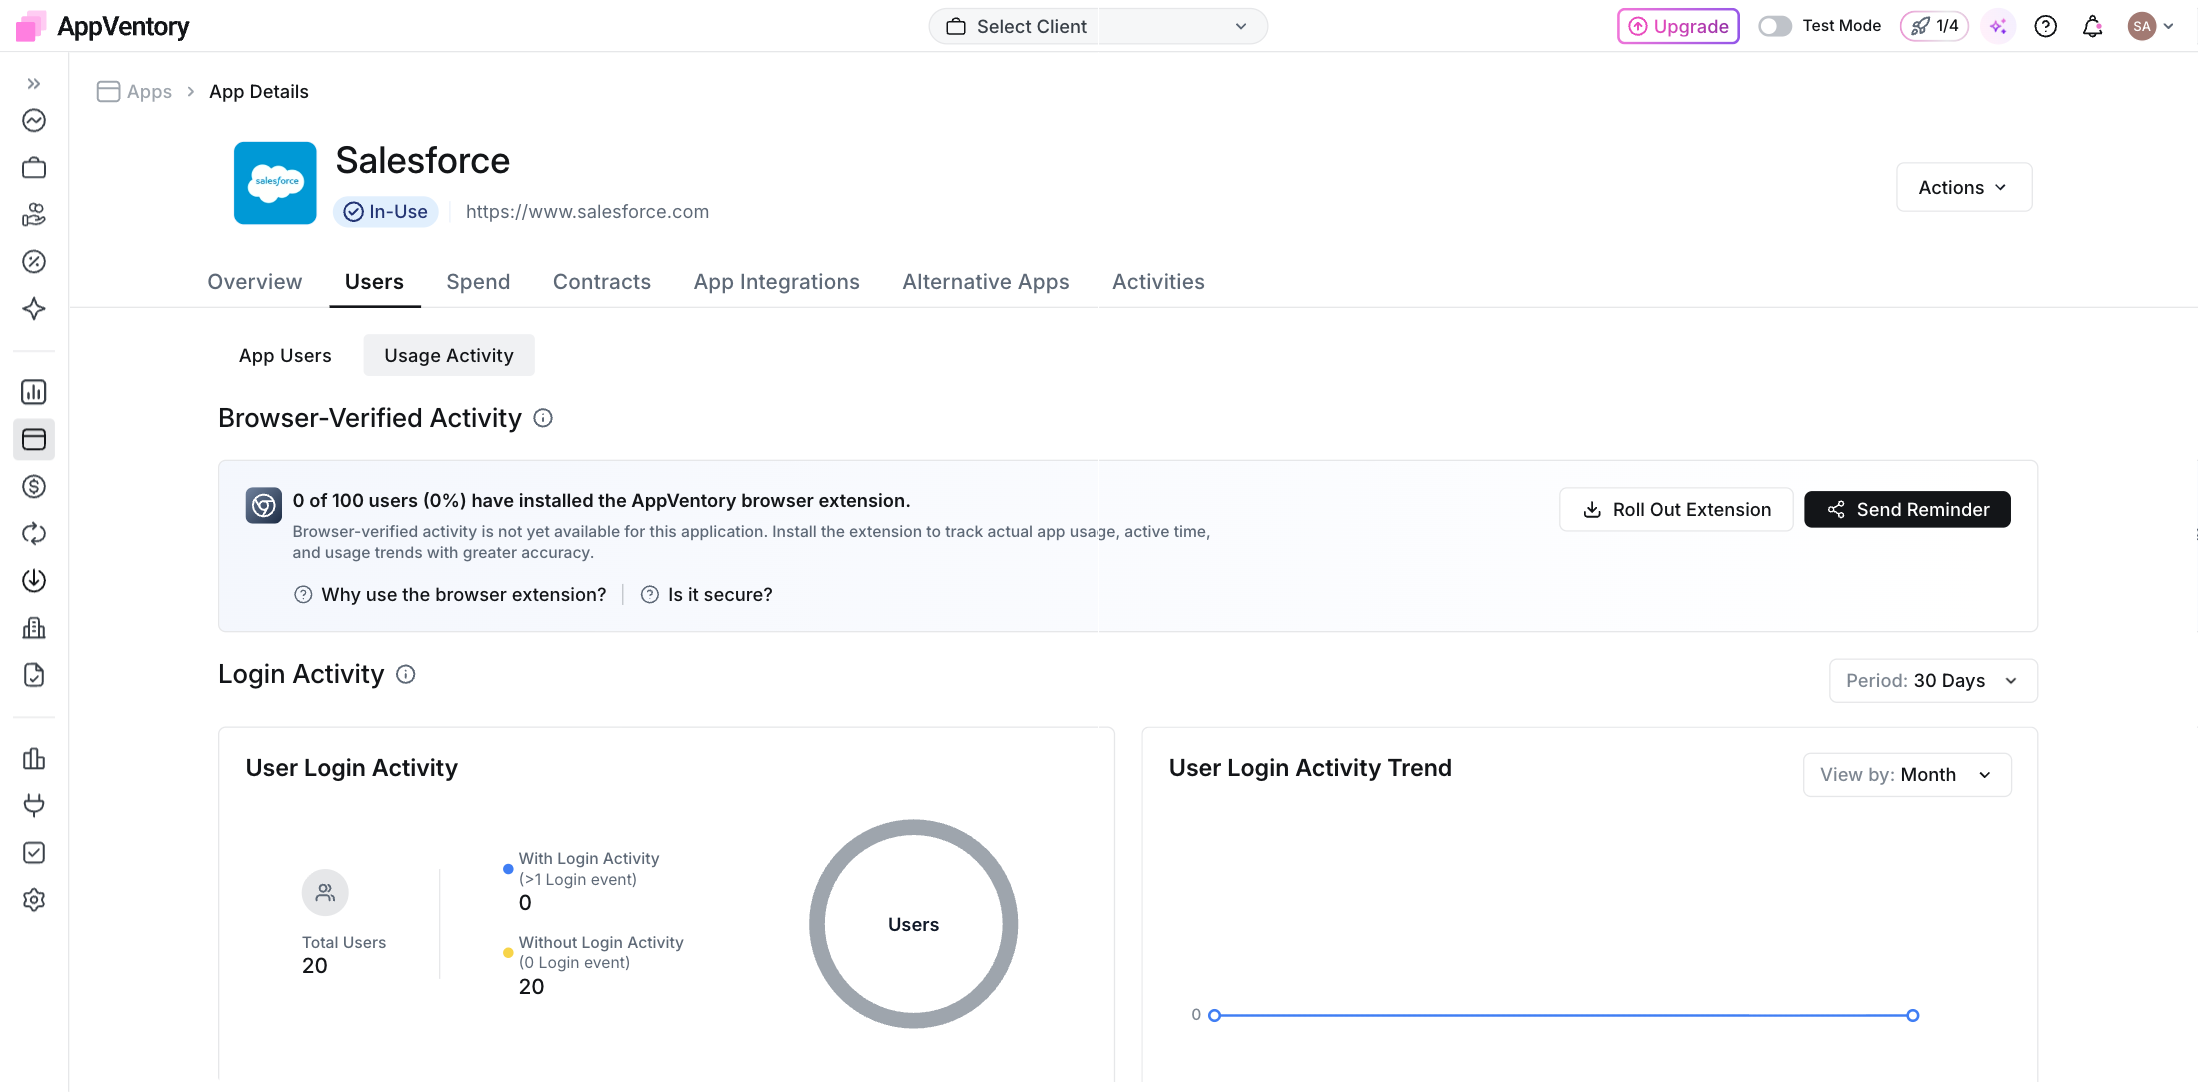
Task: Open the percent discount icon in sidebar
Action: [x=34, y=262]
